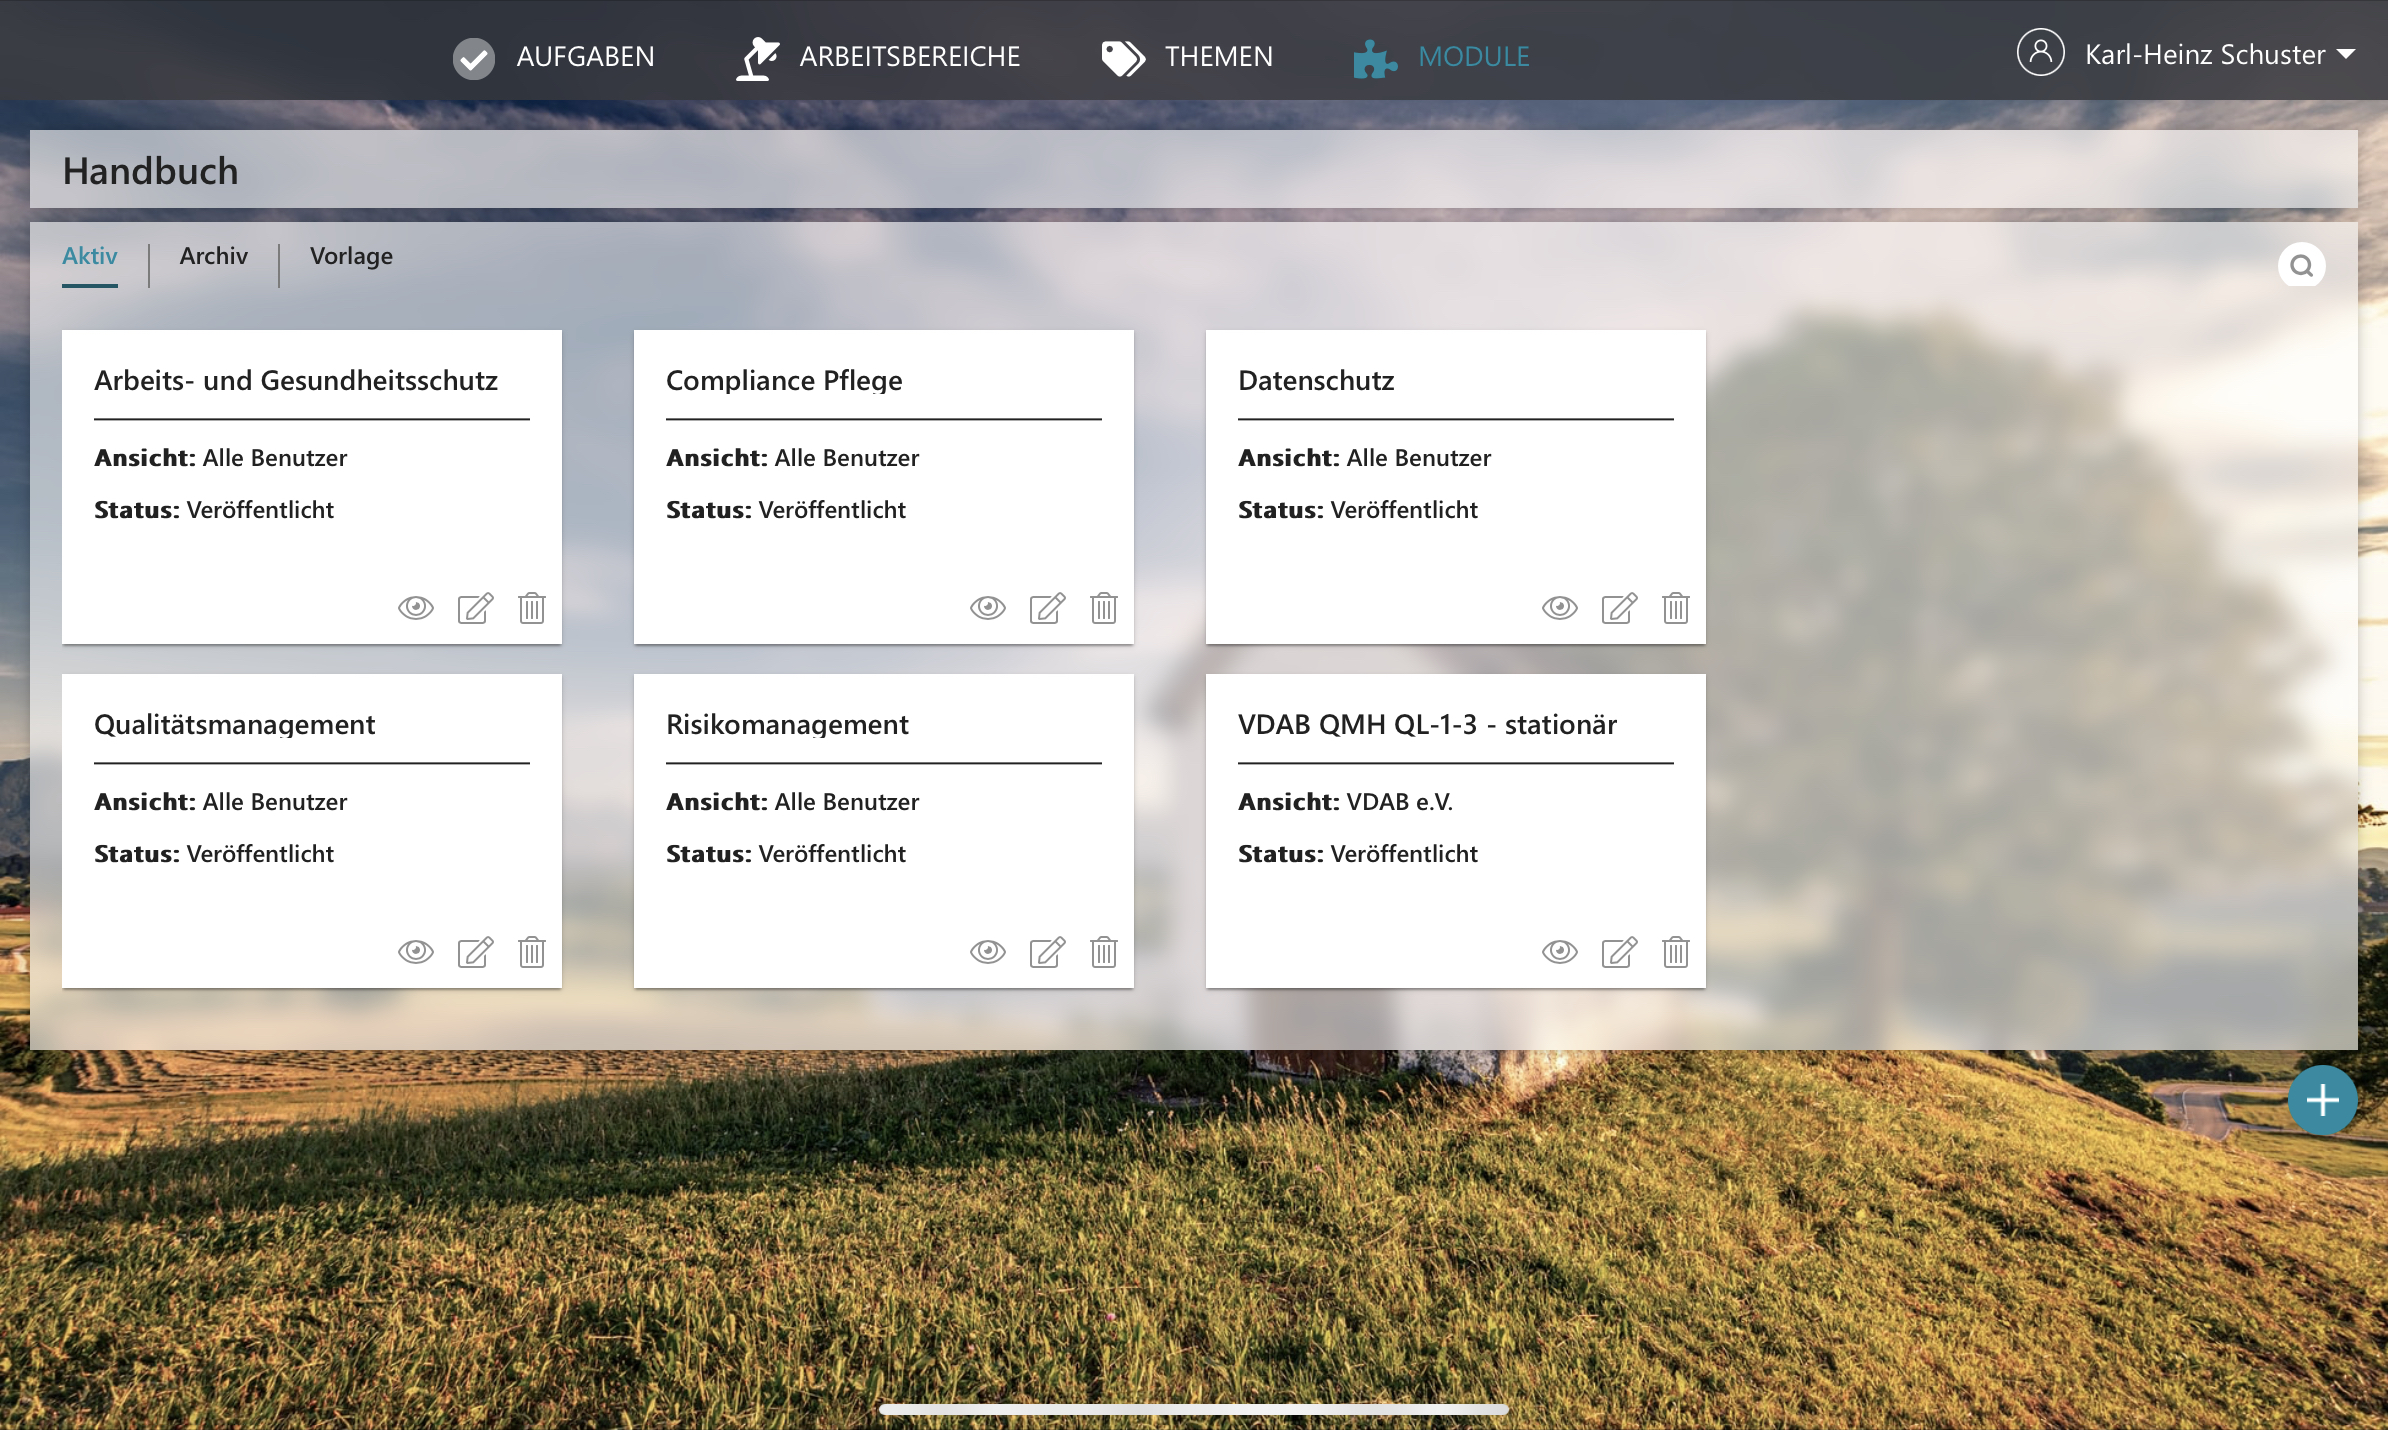Screen dimensions: 2388x1430
Task: Click the search magnifier icon
Action: click(2301, 266)
